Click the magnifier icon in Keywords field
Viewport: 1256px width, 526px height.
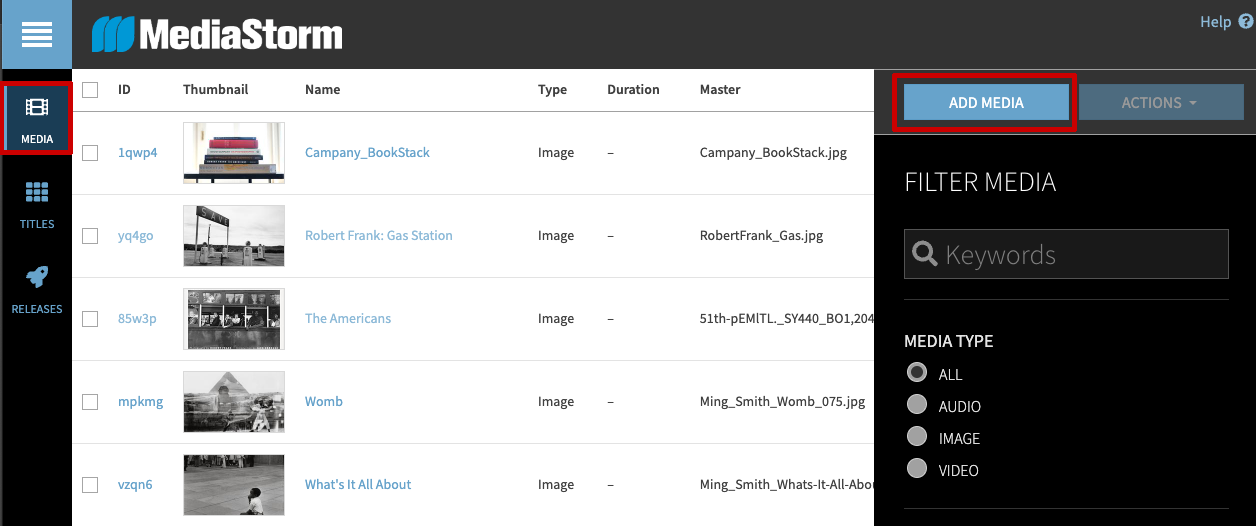click(x=925, y=254)
